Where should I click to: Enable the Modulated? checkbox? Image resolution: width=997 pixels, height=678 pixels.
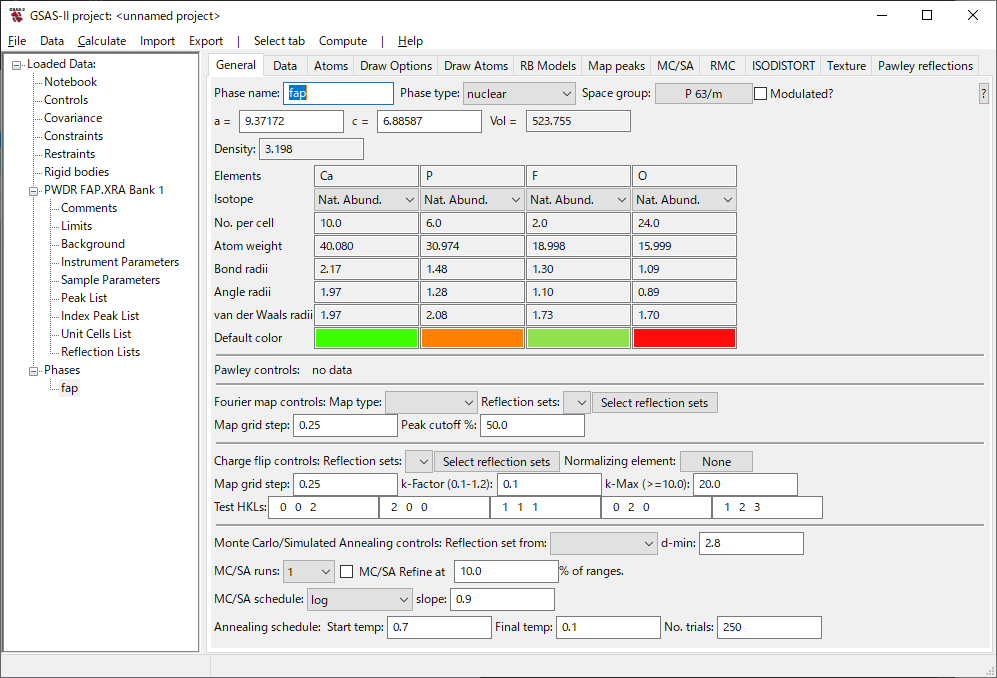pos(761,94)
